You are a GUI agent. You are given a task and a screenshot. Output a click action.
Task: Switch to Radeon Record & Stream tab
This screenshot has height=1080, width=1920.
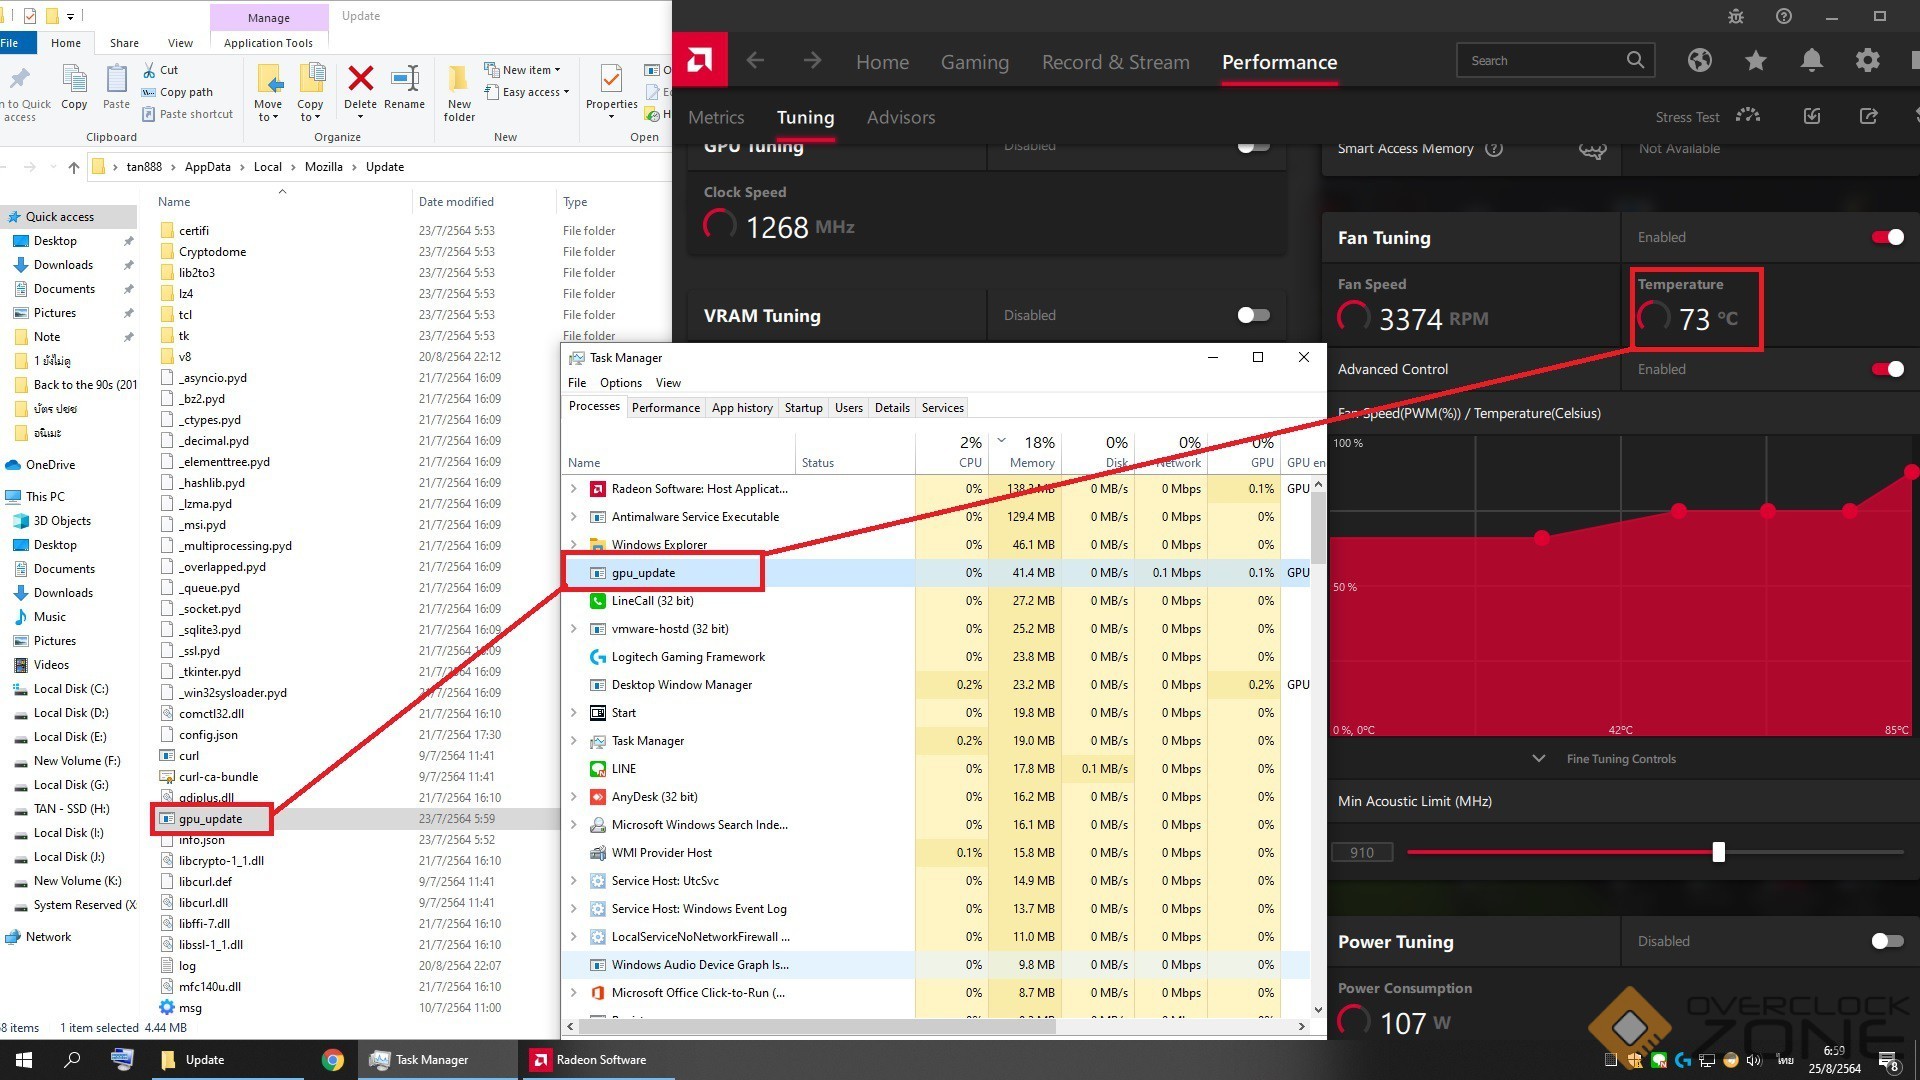pyautogui.click(x=1115, y=62)
